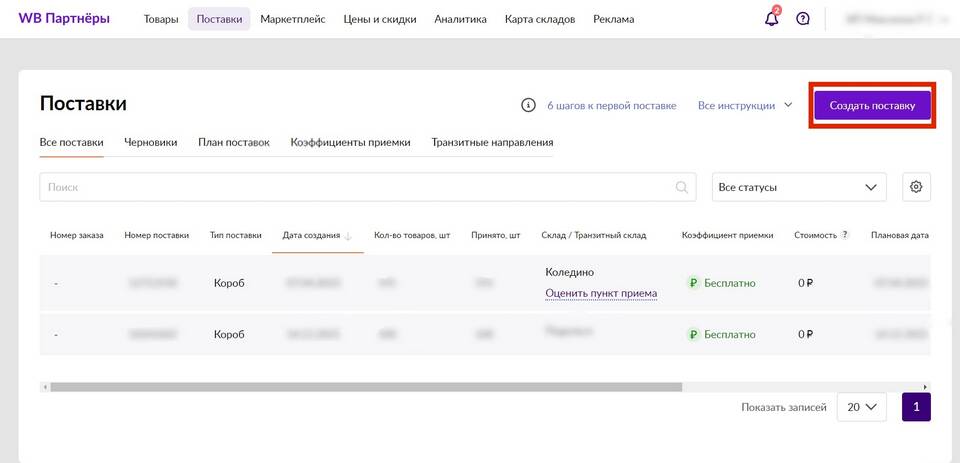This screenshot has width=960, height=463.
Task: Click the Оценить пункт приема link
Action: [x=601, y=293]
